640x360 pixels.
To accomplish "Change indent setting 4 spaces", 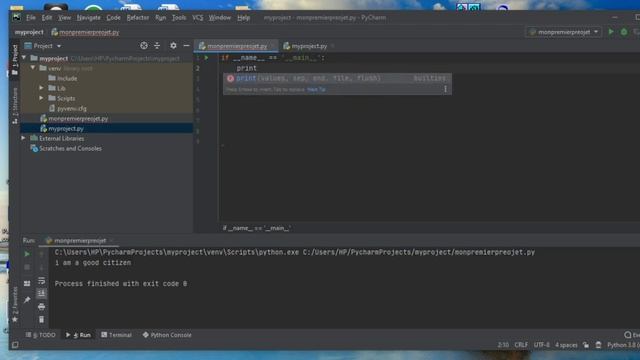I will click(x=566, y=345).
